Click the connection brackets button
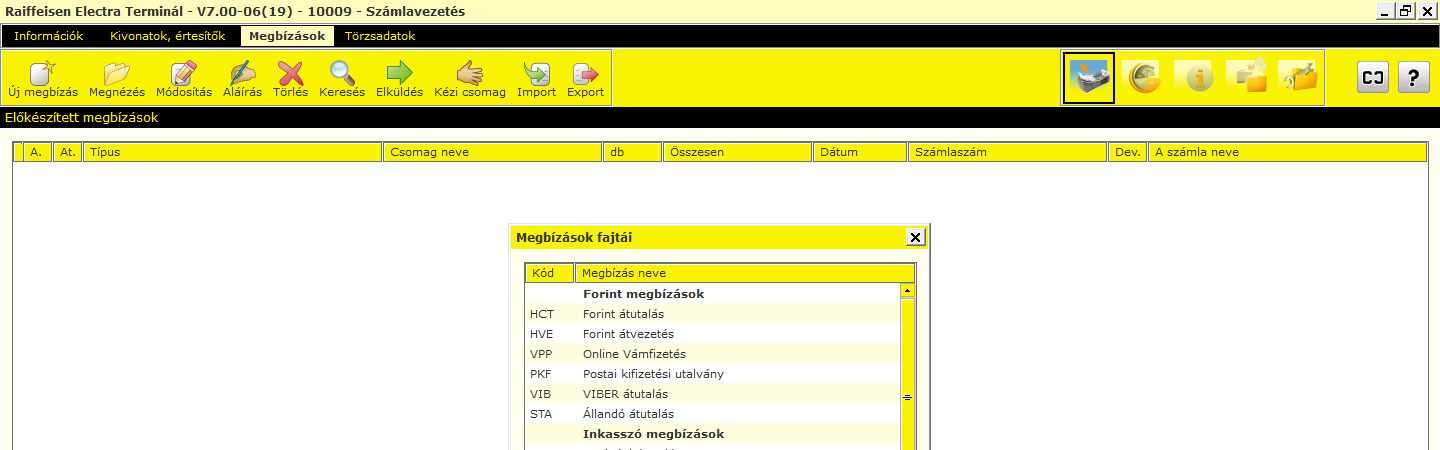Viewport: 1440px width, 450px height. point(1373,78)
